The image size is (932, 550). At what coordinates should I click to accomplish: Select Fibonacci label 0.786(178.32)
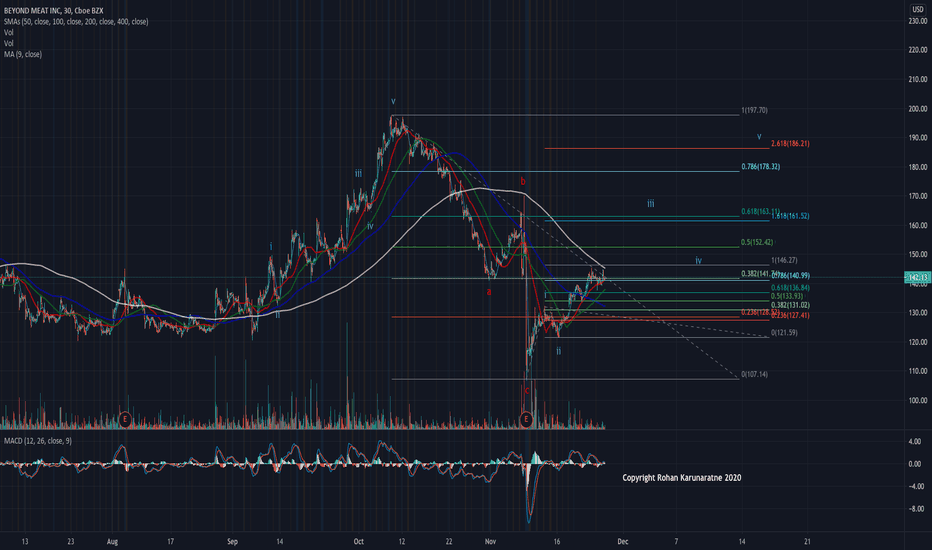[x=760, y=166]
